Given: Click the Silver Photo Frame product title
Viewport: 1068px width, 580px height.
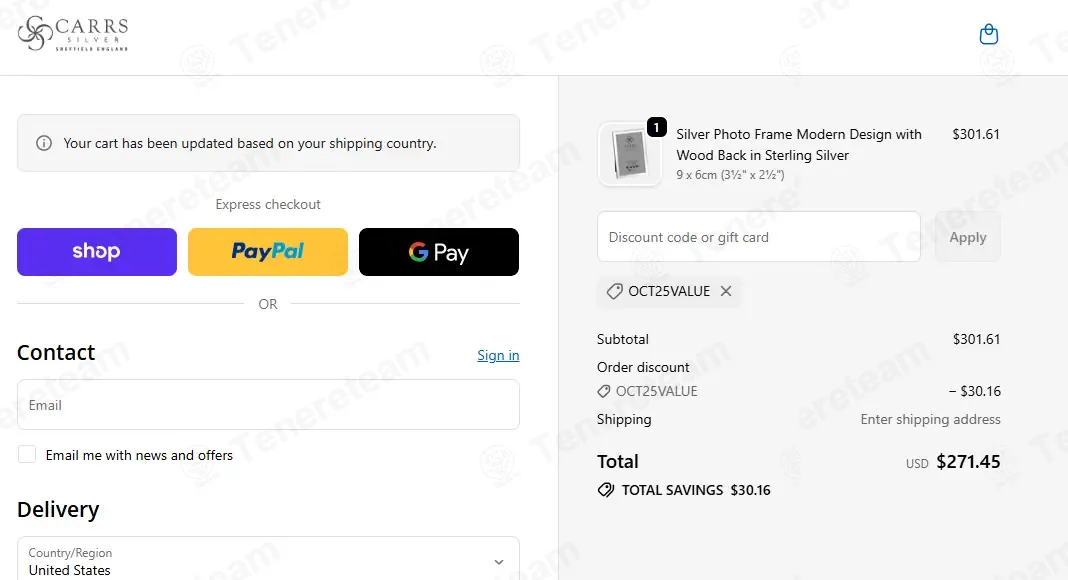Looking at the screenshot, I should pyautogui.click(x=799, y=144).
